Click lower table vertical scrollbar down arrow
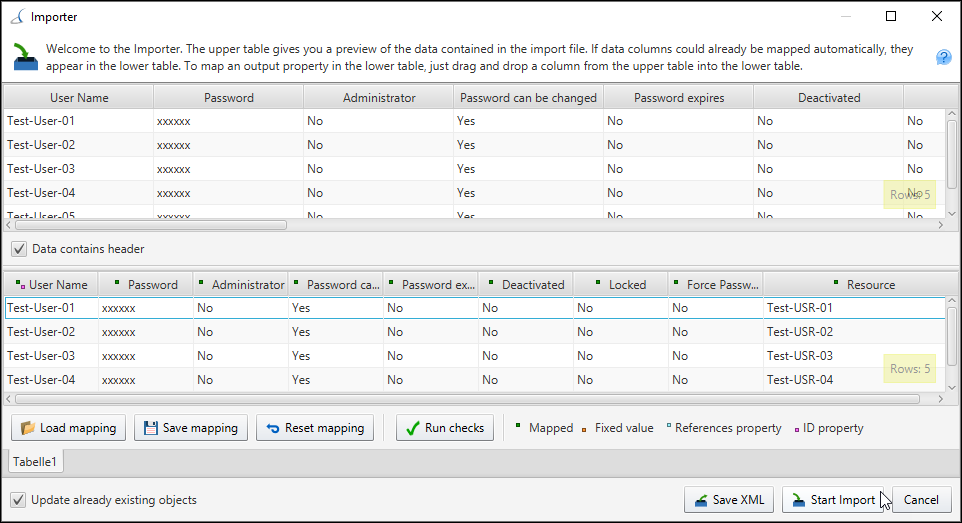Viewport: 962px width, 523px height. pyautogui.click(x=952, y=387)
